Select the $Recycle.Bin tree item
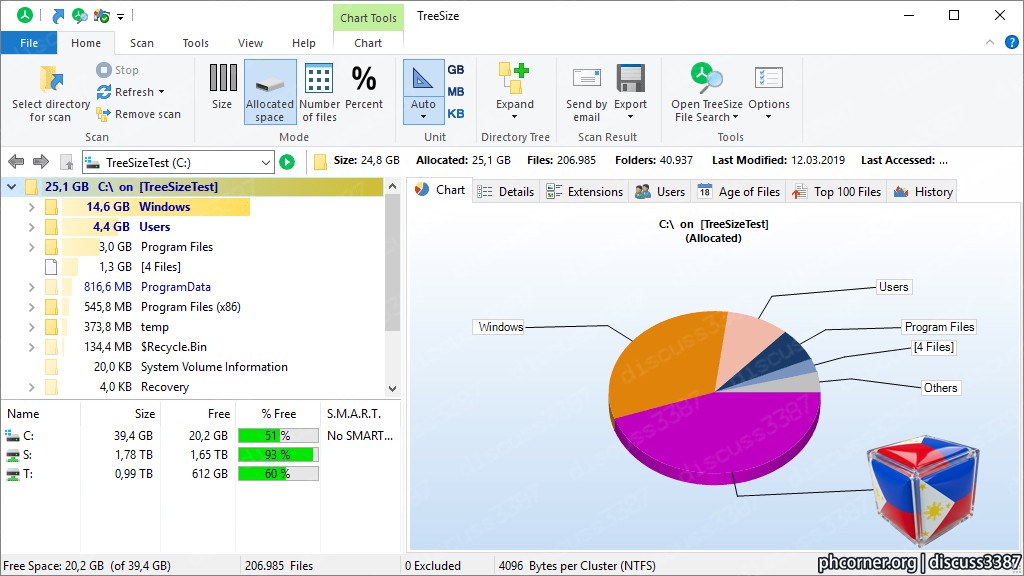This screenshot has width=1024, height=576. point(174,347)
